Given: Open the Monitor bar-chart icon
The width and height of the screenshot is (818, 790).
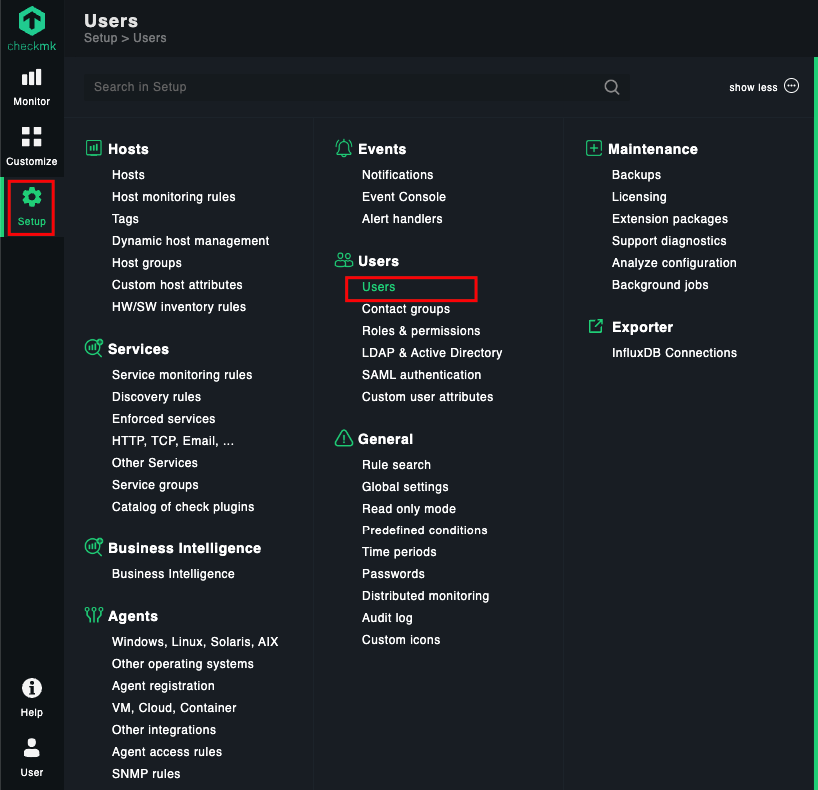Looking at the screenshot, I should coord(31,78).
